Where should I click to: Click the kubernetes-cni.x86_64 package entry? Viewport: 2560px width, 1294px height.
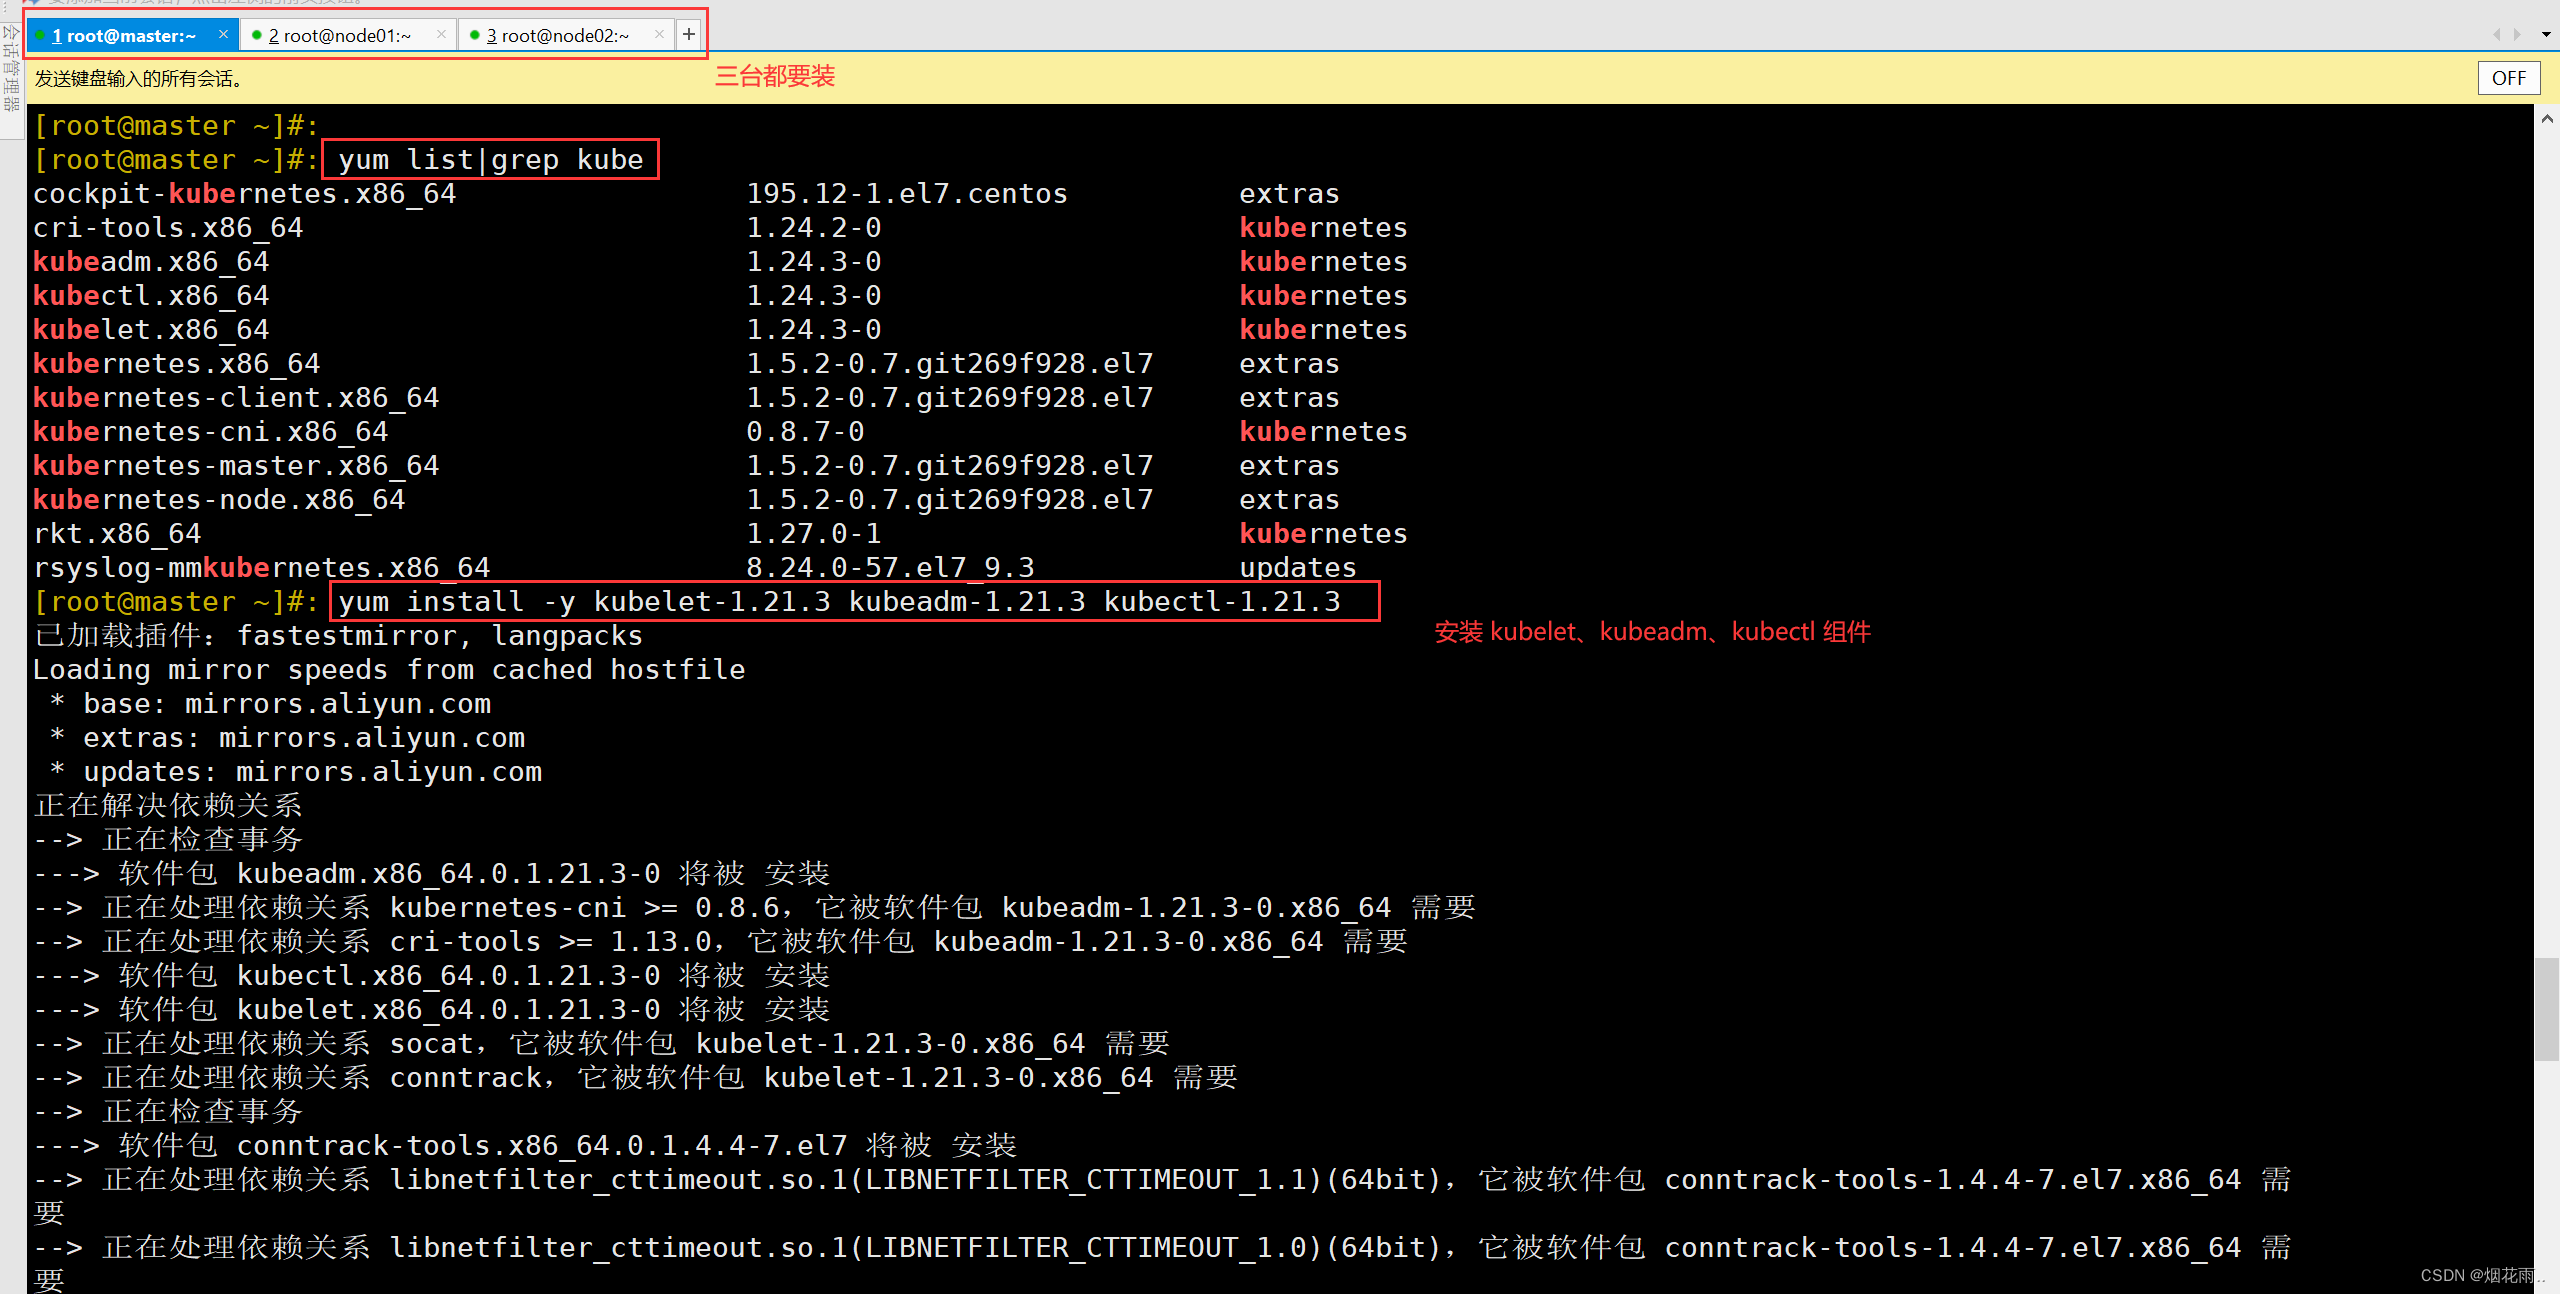point(211,432)
